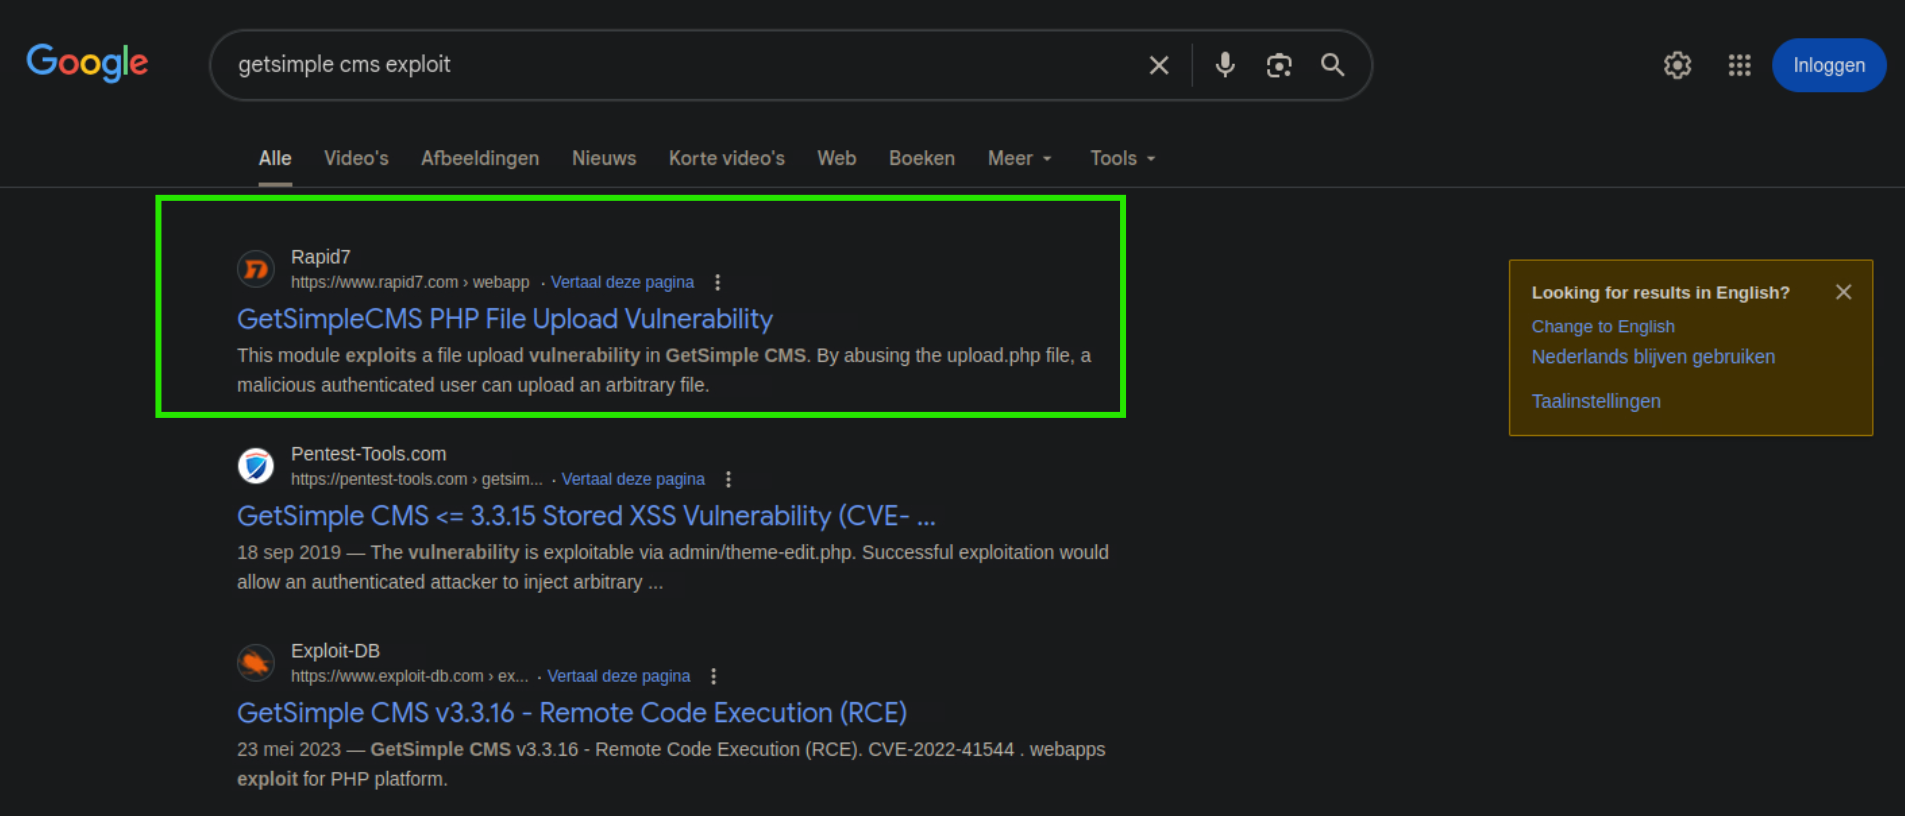1905x816 pixels.
Task: Open 'GetSimpleCMS PHP File Upload Vulnerability' result
Action: pyautogui.click(x=505, y=319)
